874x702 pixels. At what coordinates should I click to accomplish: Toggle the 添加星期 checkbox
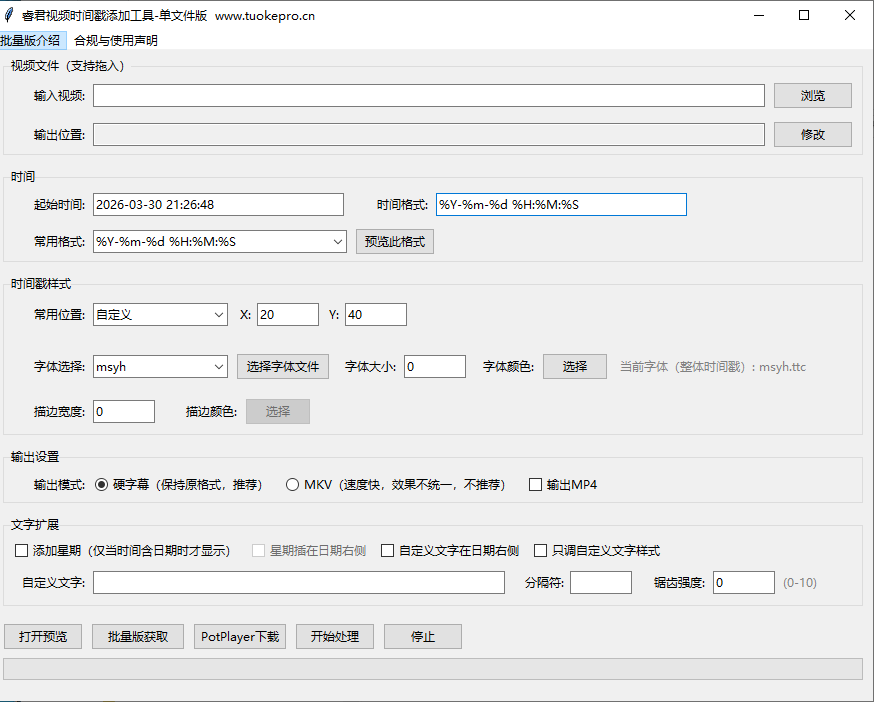tap(22, 551)
